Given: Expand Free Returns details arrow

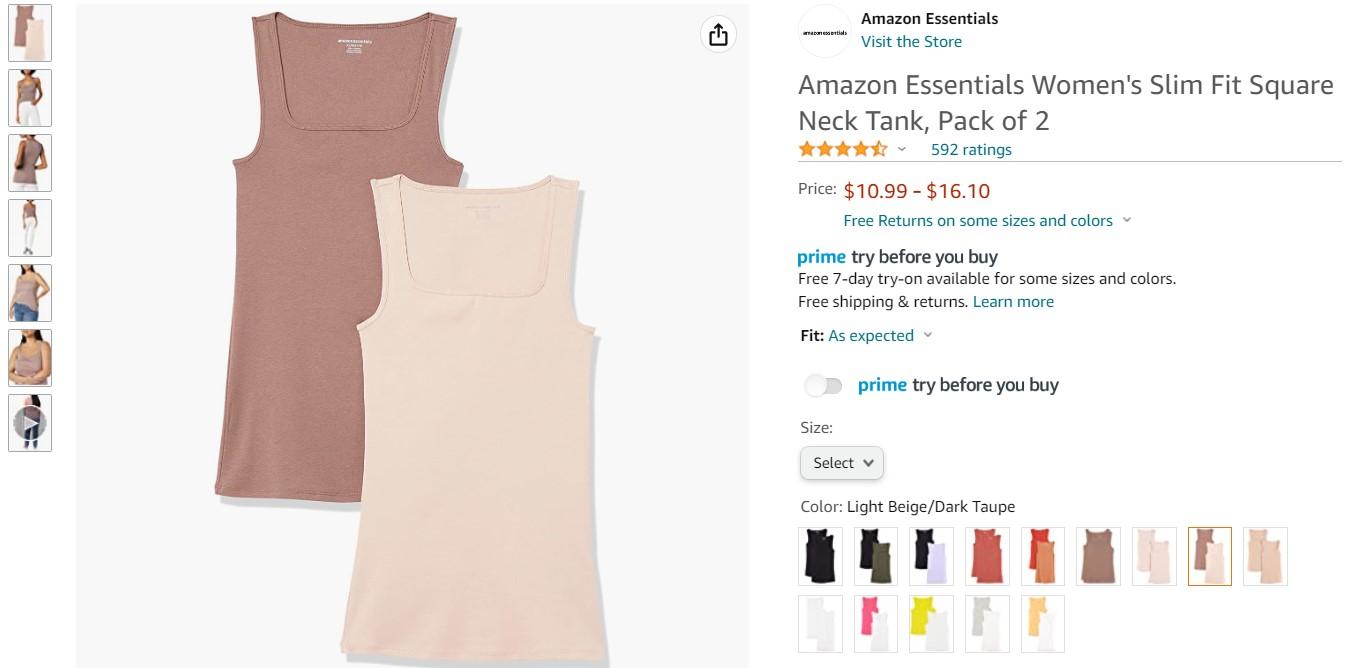Looking at the screenshot, I should click(x=1127, y=221).
